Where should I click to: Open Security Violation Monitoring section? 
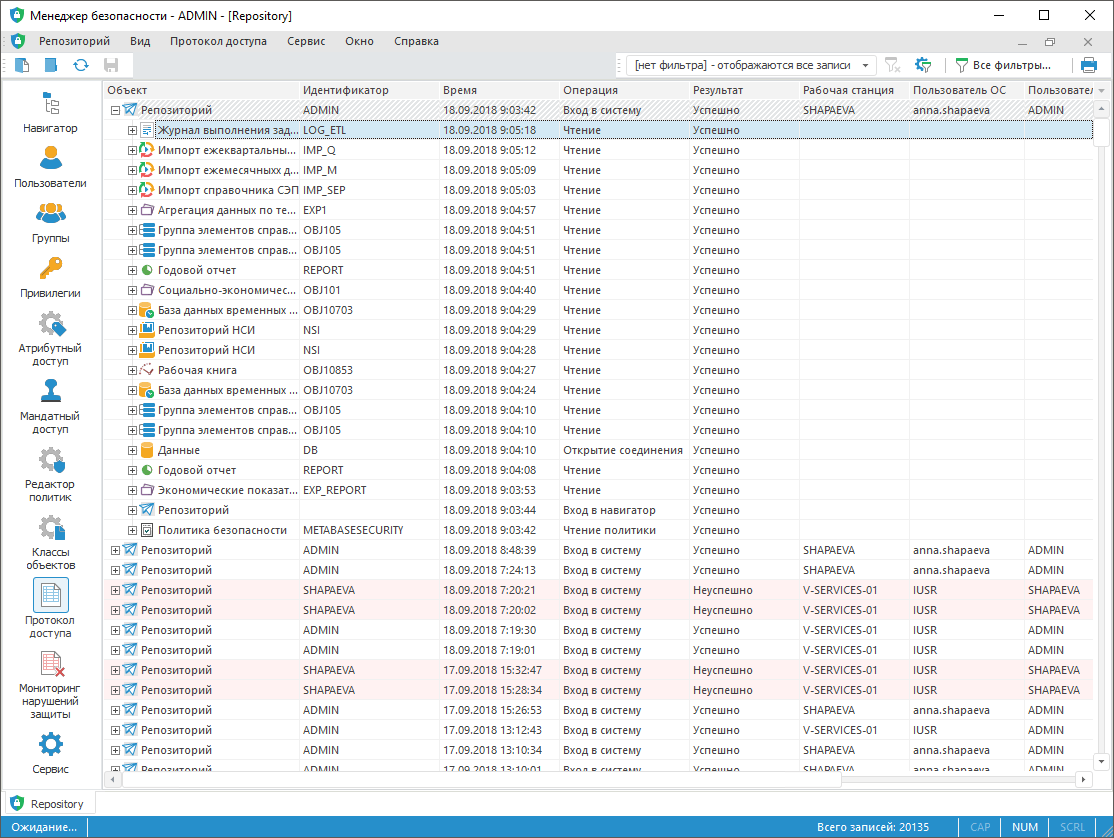[50, 685]
